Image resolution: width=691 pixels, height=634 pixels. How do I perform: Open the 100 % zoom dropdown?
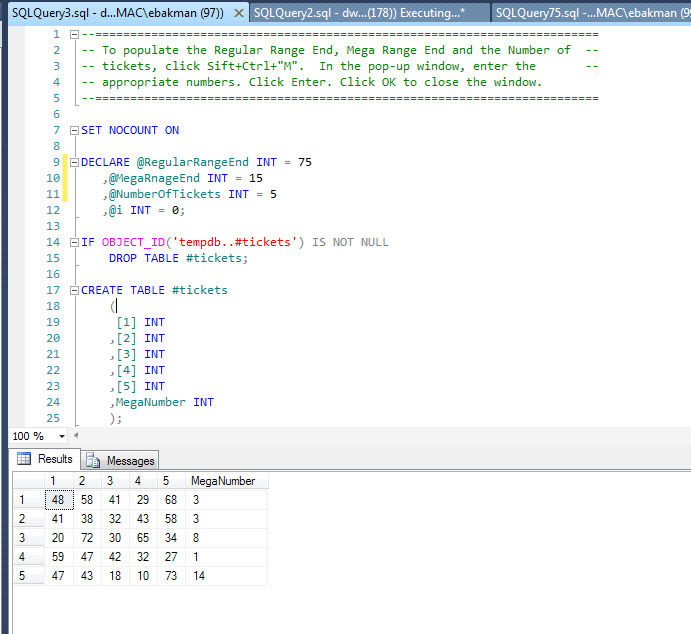[x=62, y=437]
